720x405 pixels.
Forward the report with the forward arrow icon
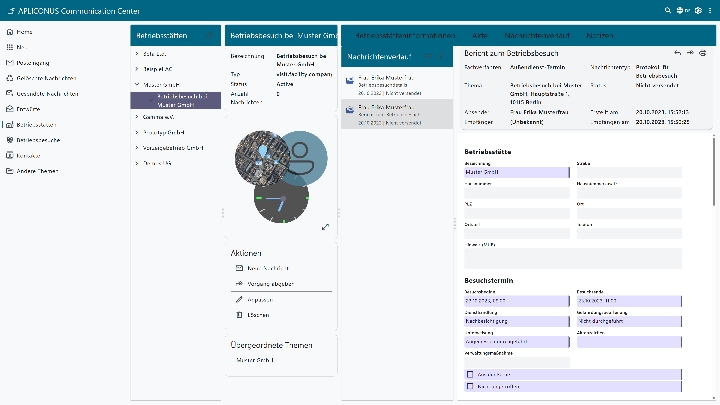[x=690, y=53]
